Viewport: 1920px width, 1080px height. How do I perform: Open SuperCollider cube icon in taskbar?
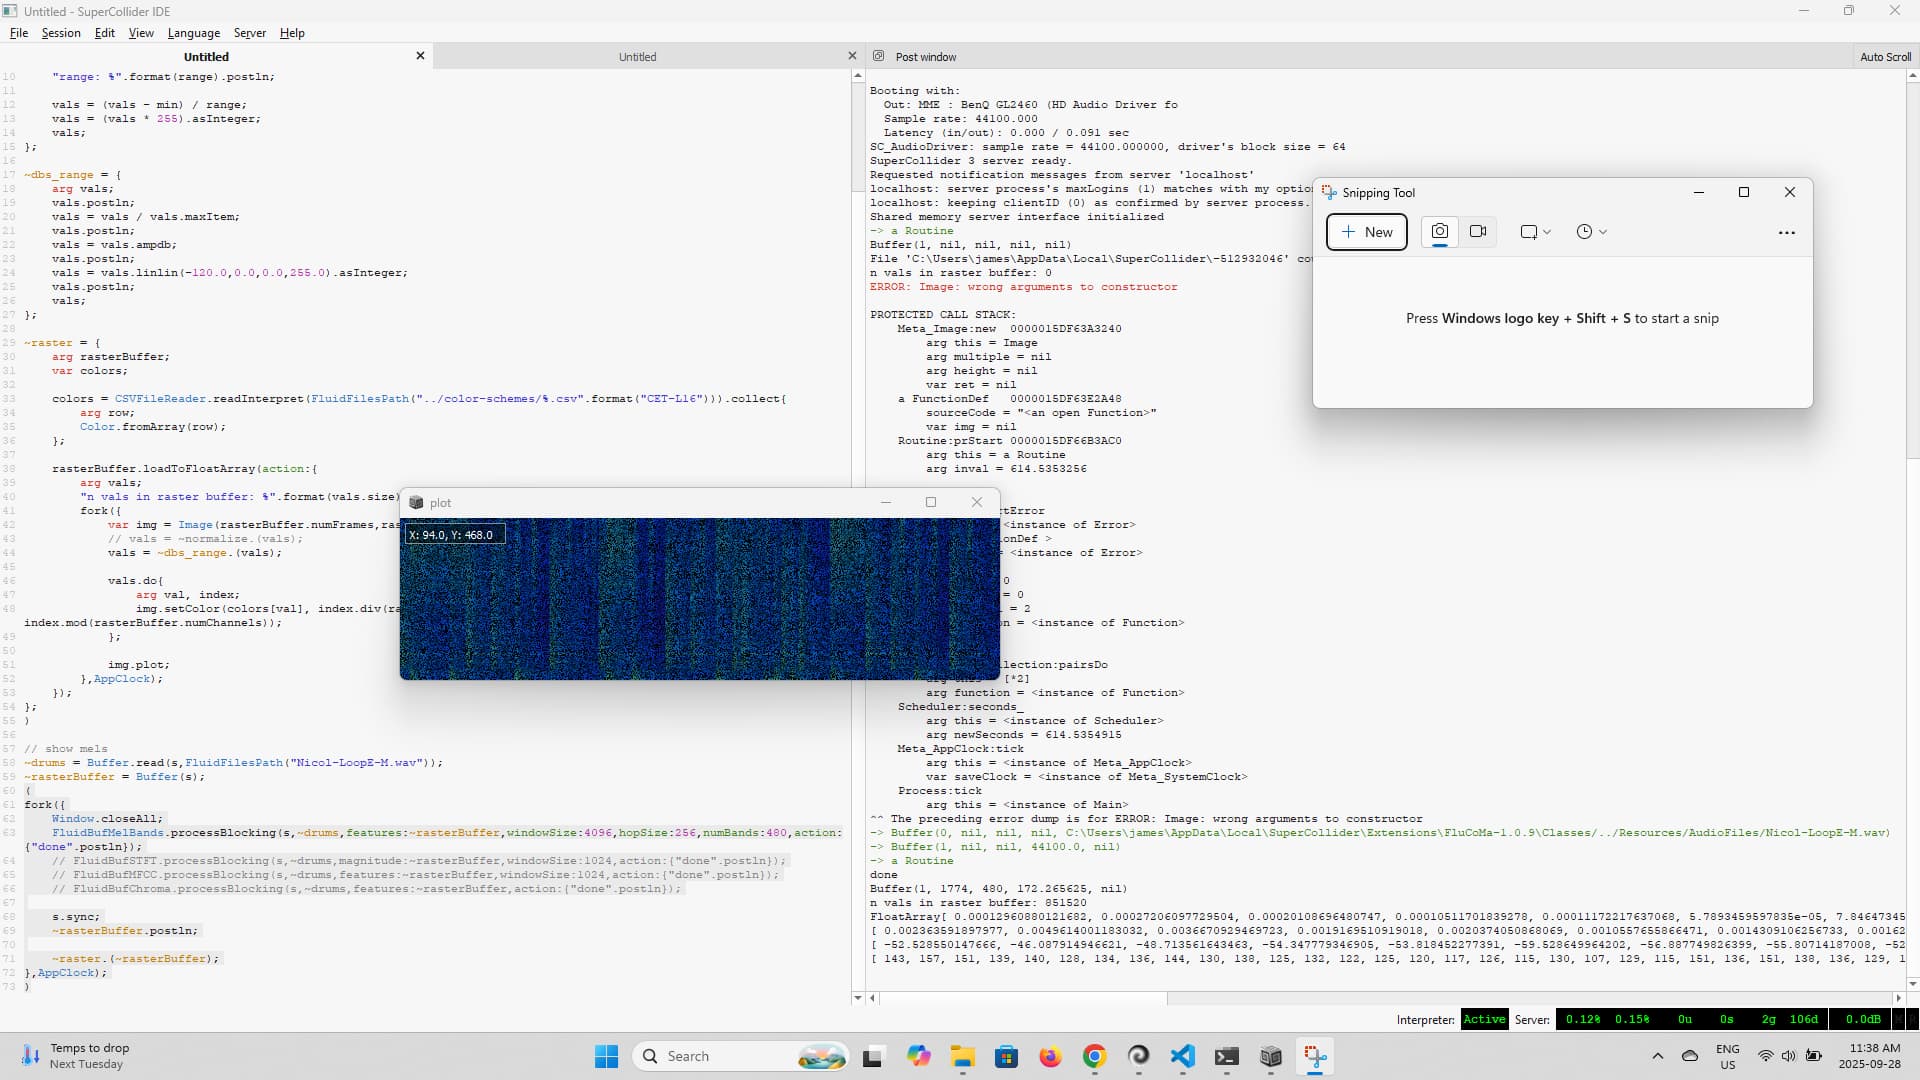[1270, 1056]
